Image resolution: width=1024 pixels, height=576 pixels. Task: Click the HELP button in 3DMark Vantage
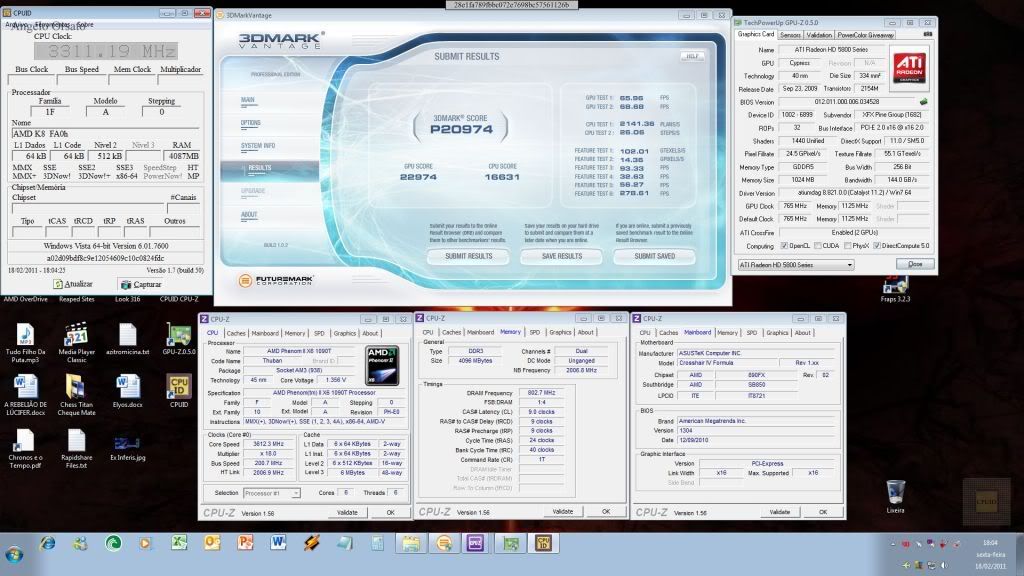pos(690,56)
